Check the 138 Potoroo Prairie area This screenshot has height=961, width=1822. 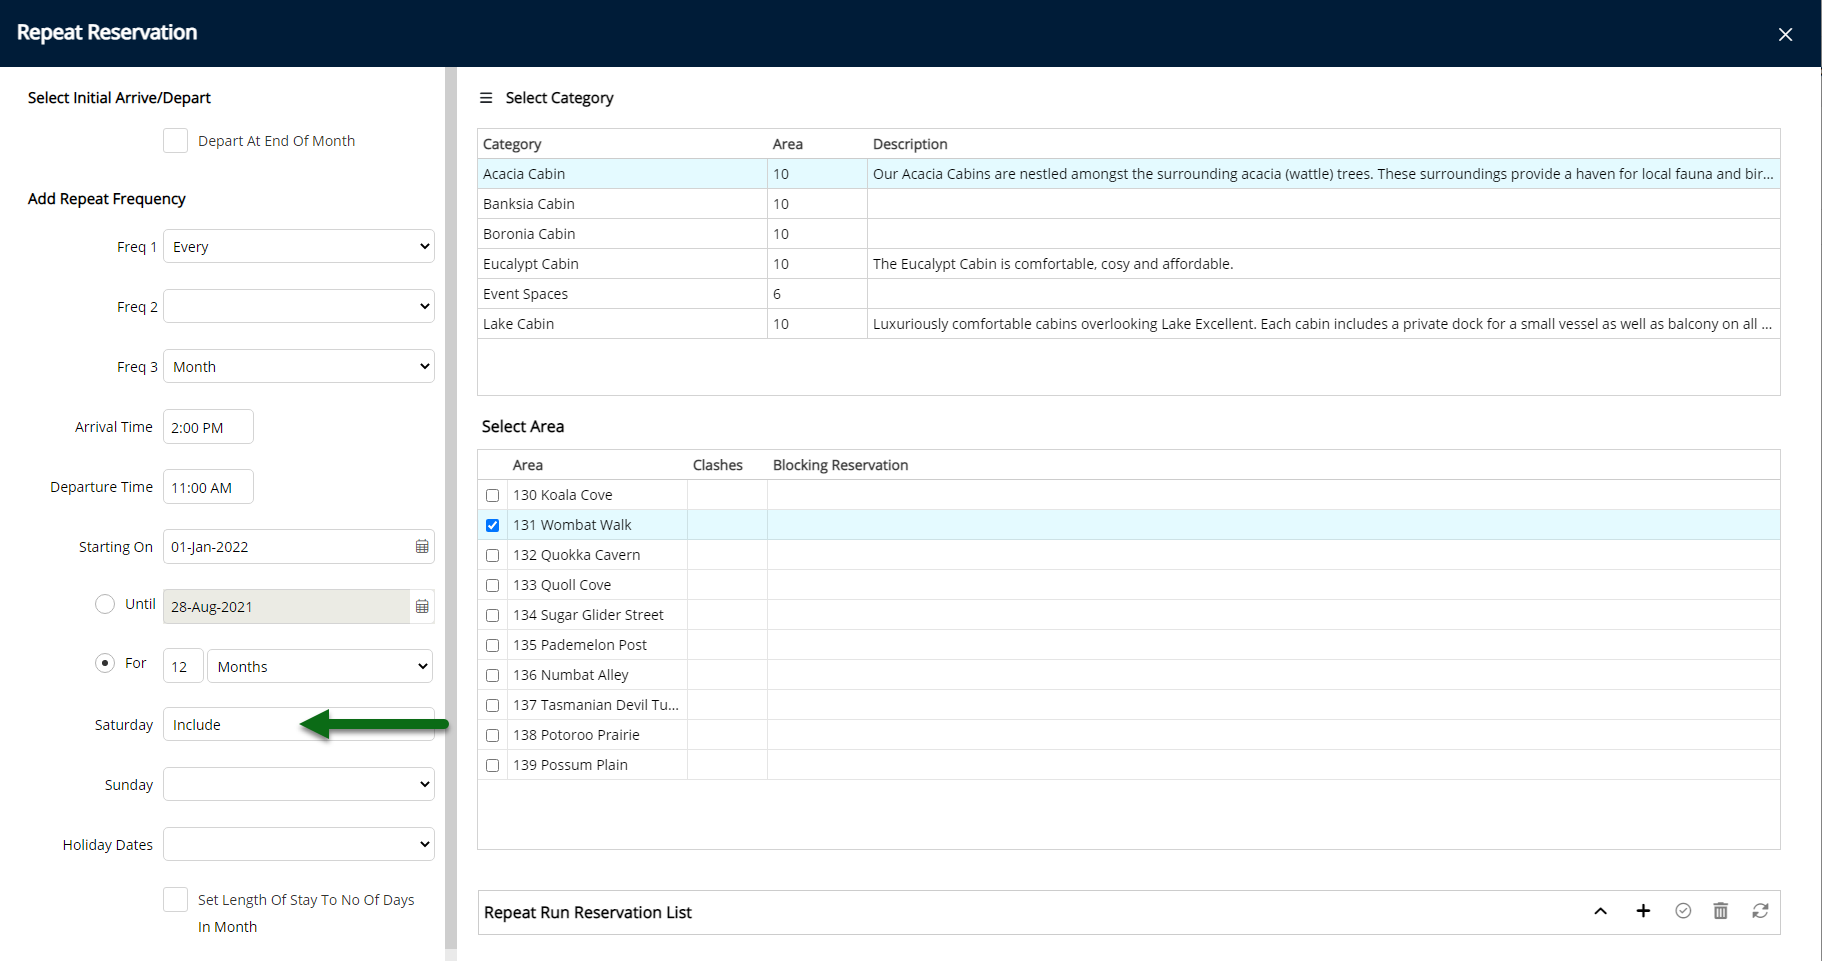click(492, 735)
